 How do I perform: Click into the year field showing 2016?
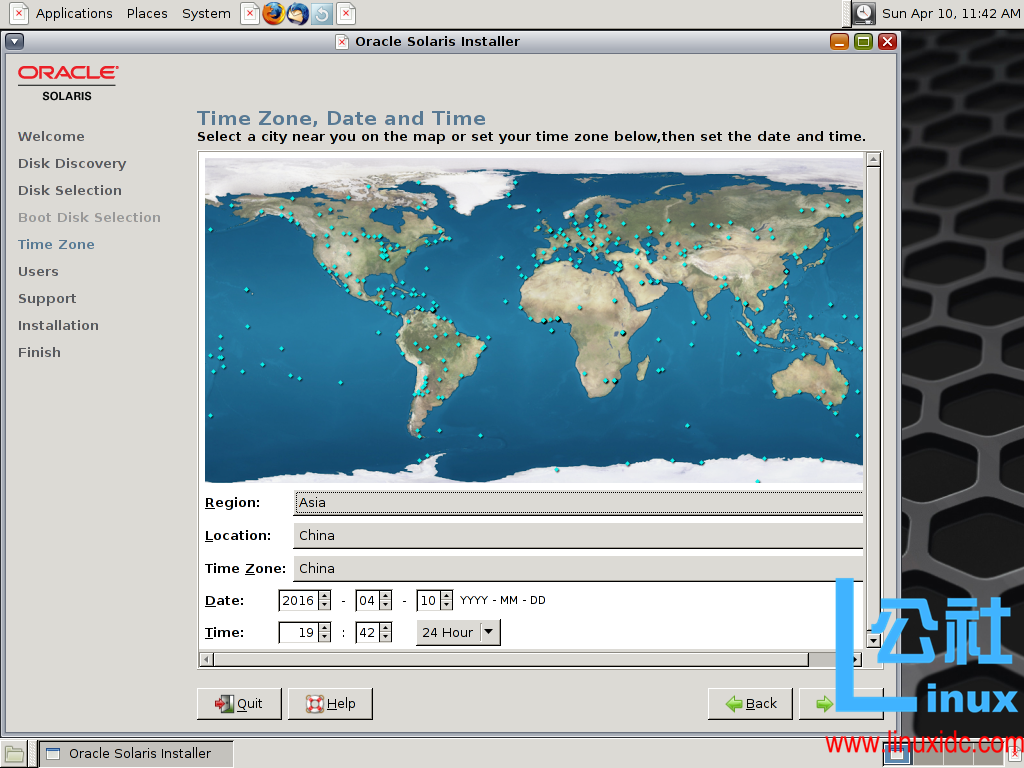coord(298,600)
